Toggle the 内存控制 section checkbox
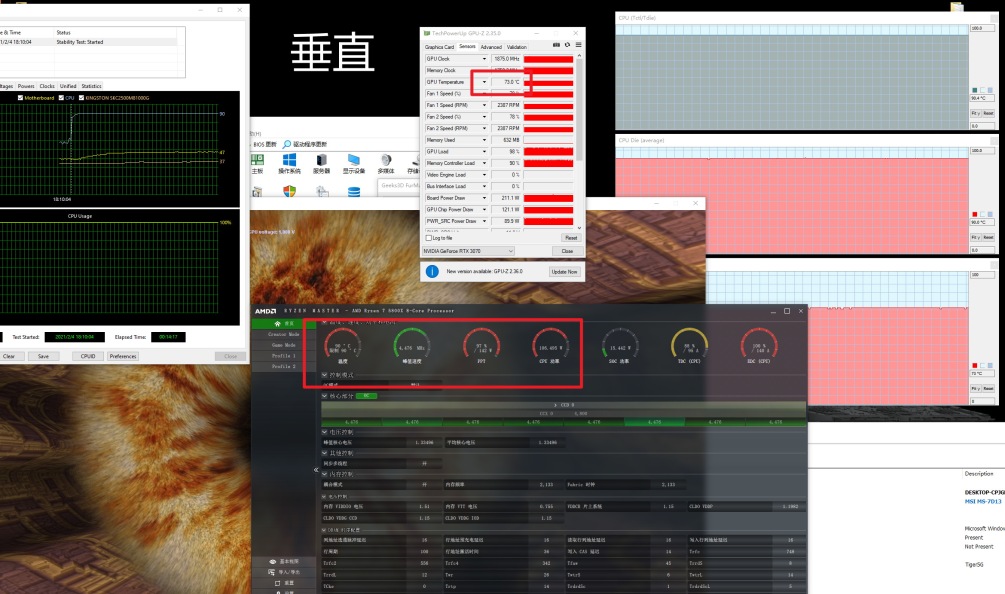1005x594 pixels. point(324,474)
